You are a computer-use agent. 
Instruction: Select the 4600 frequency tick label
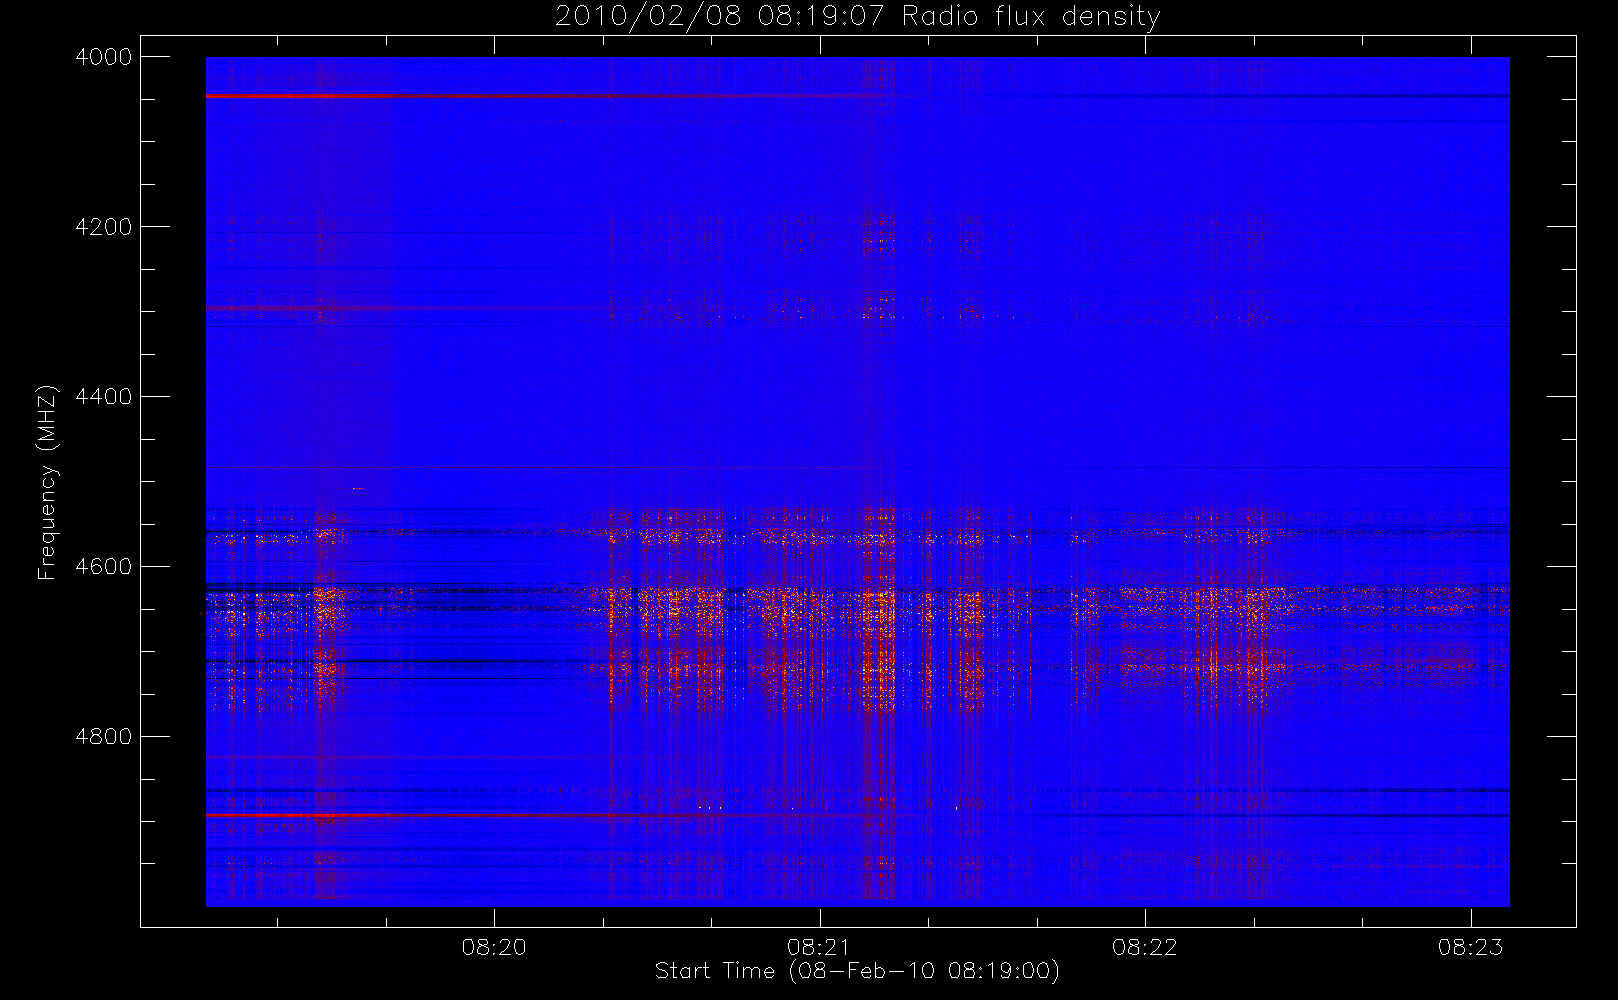pos(104,567)
